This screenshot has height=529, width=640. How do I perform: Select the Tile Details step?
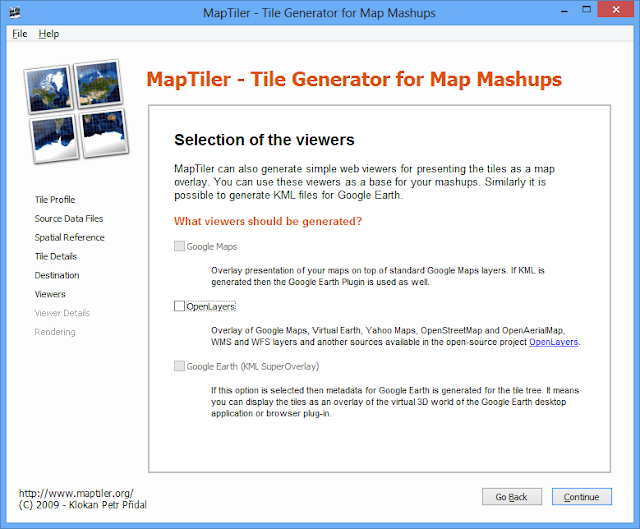click(56, 256)
